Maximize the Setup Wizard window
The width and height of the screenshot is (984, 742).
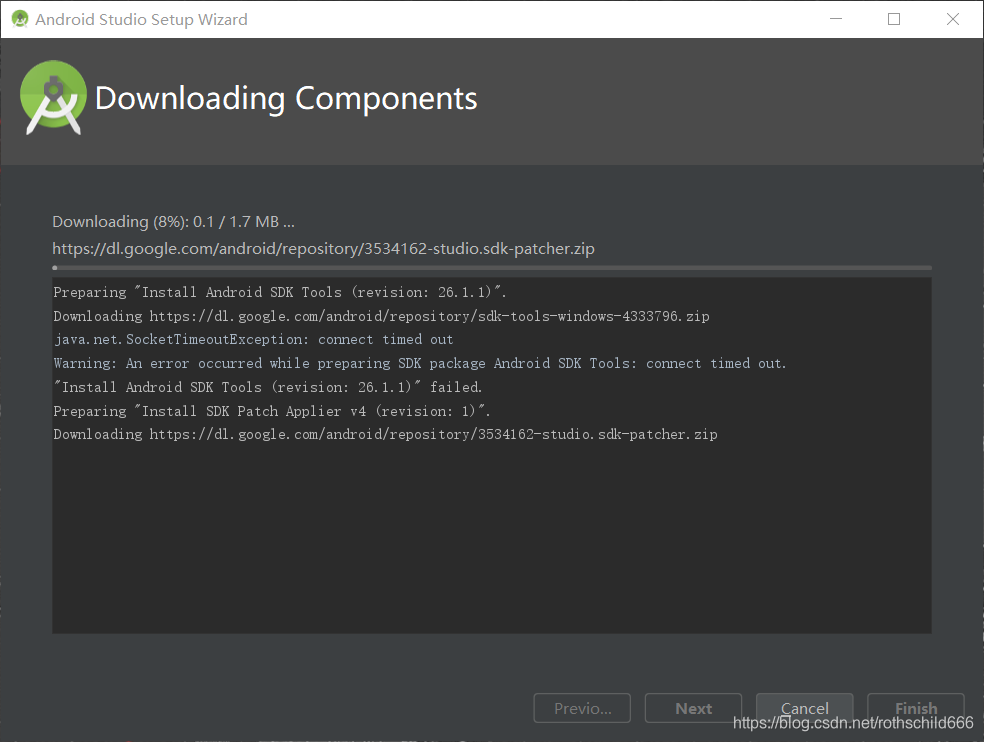894,19
